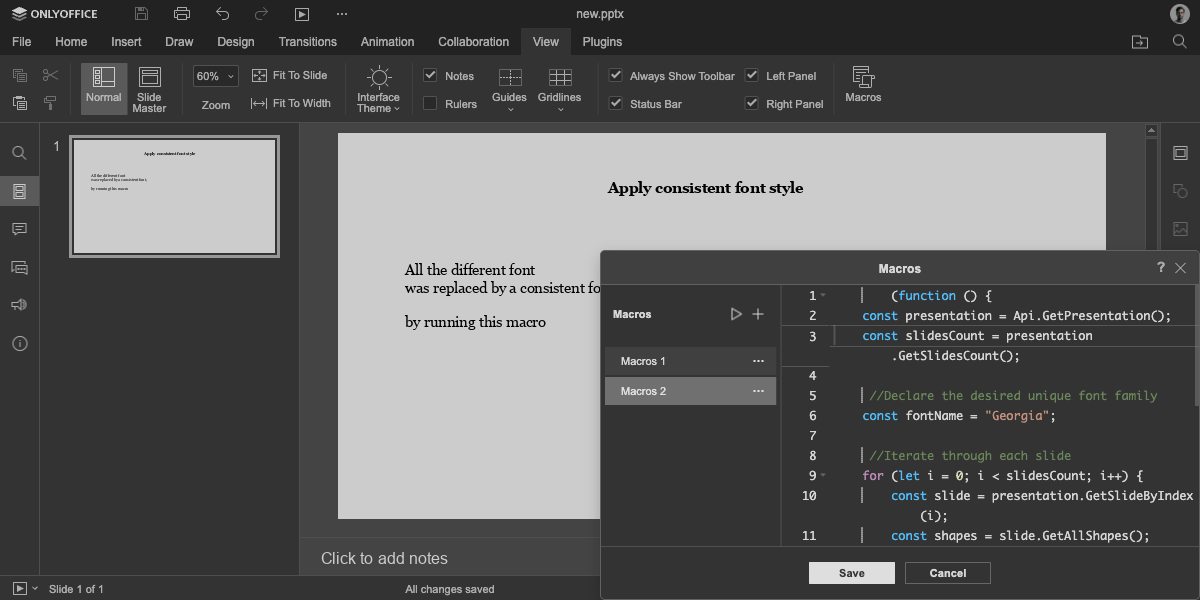1200x600 pixels.
Task: Open the Macros toolbar button
Action: (863, 86)
